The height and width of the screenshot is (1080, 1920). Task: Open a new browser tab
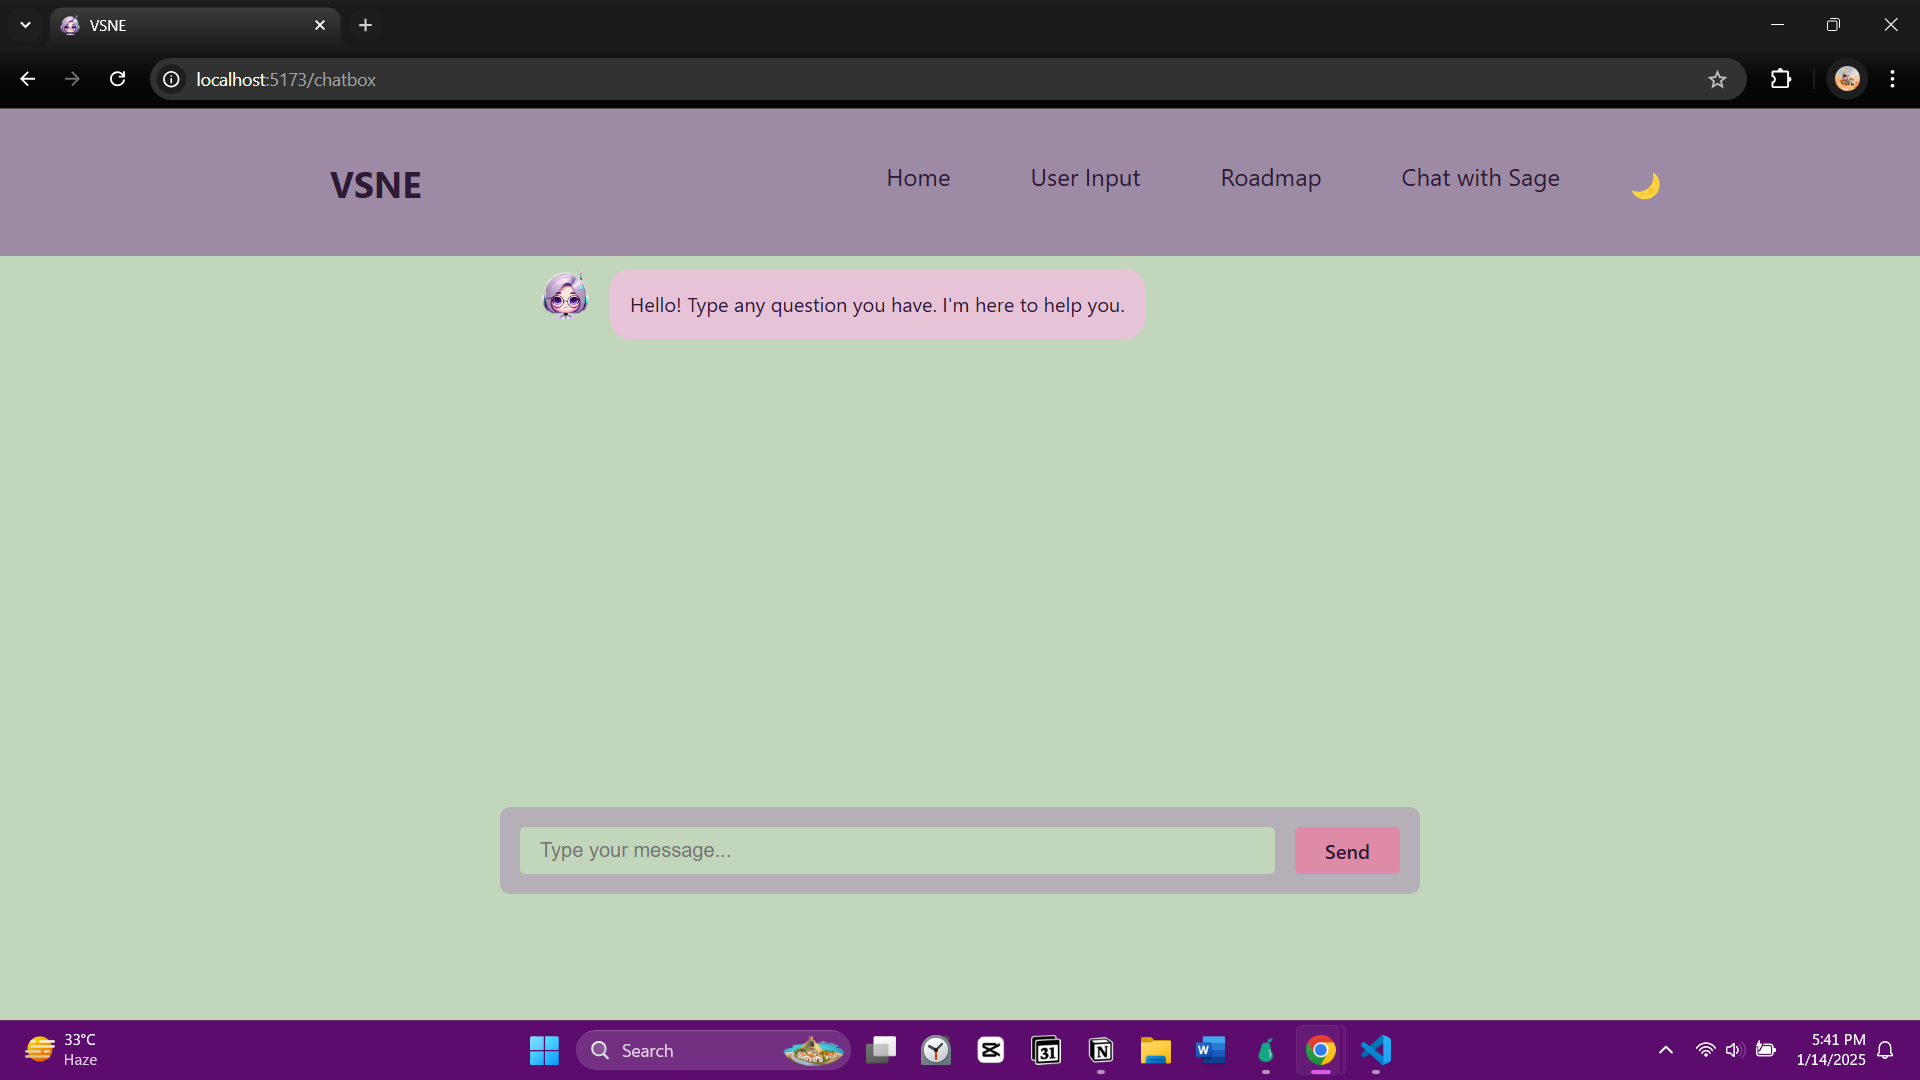click(x=366, y=25)
